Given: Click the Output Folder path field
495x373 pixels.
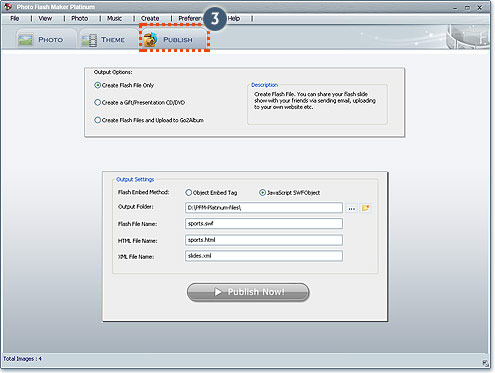Looking at the screenshot, I should pos(264,208).
